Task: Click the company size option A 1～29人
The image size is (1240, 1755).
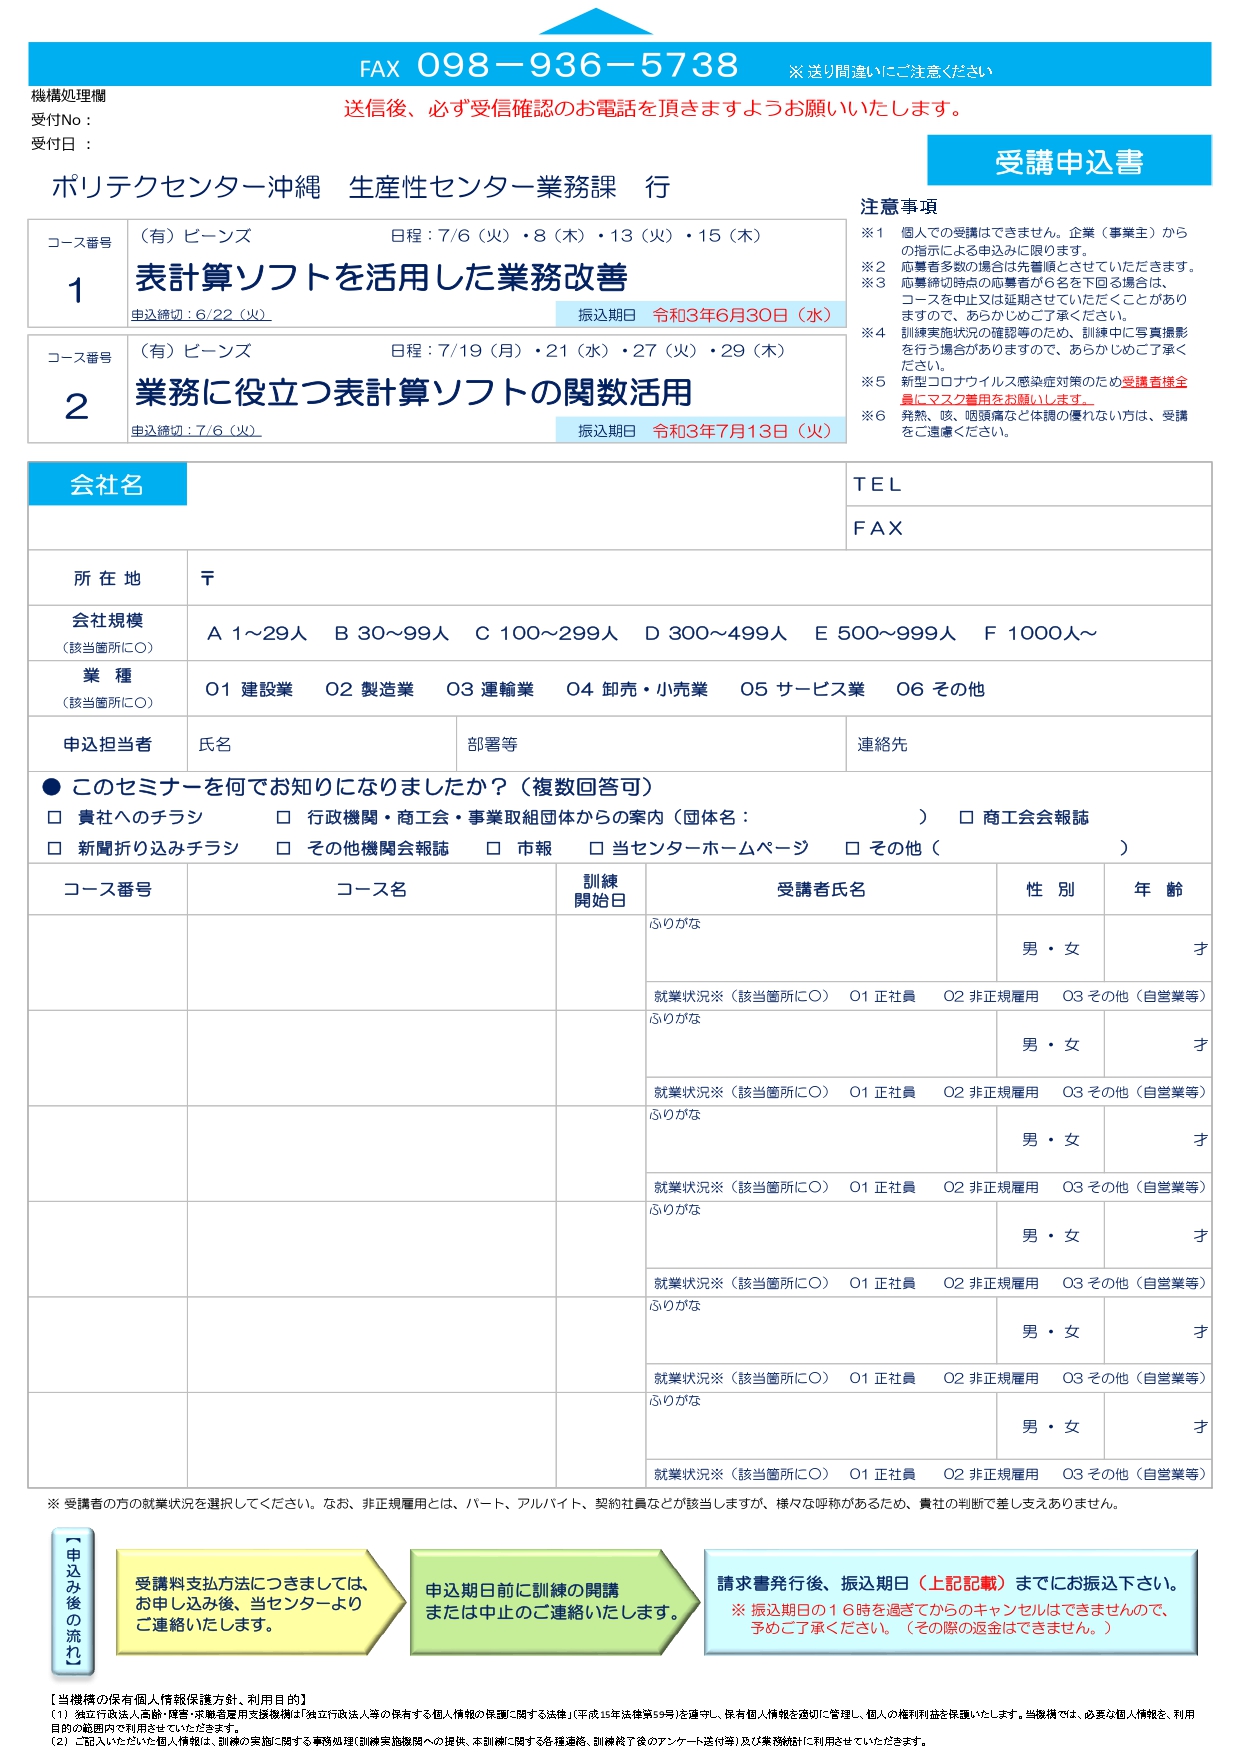Action: (x=257, y=633)
